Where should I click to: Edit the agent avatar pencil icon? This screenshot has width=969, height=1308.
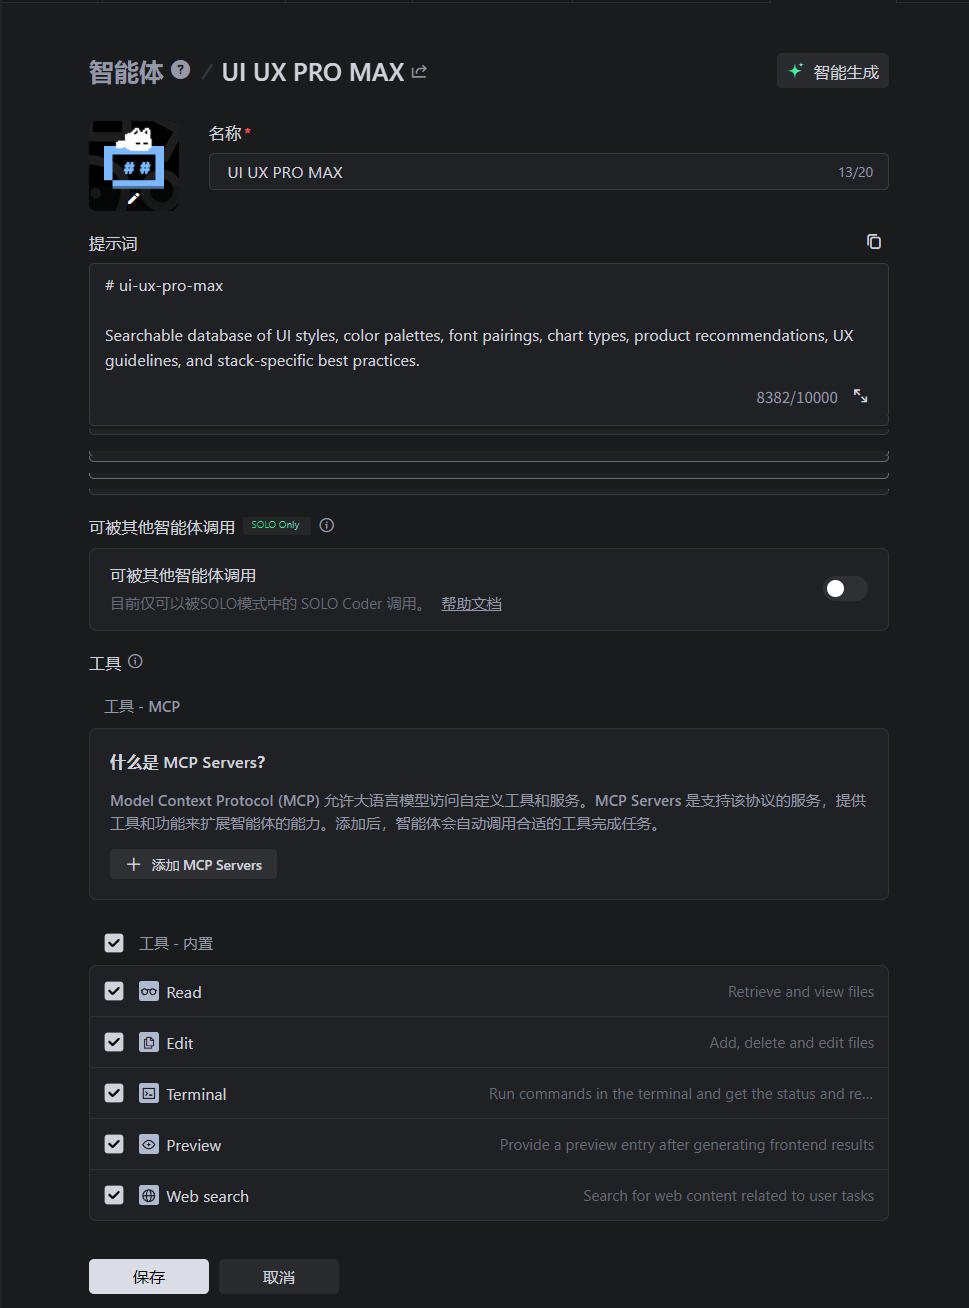tap(134, 198)
